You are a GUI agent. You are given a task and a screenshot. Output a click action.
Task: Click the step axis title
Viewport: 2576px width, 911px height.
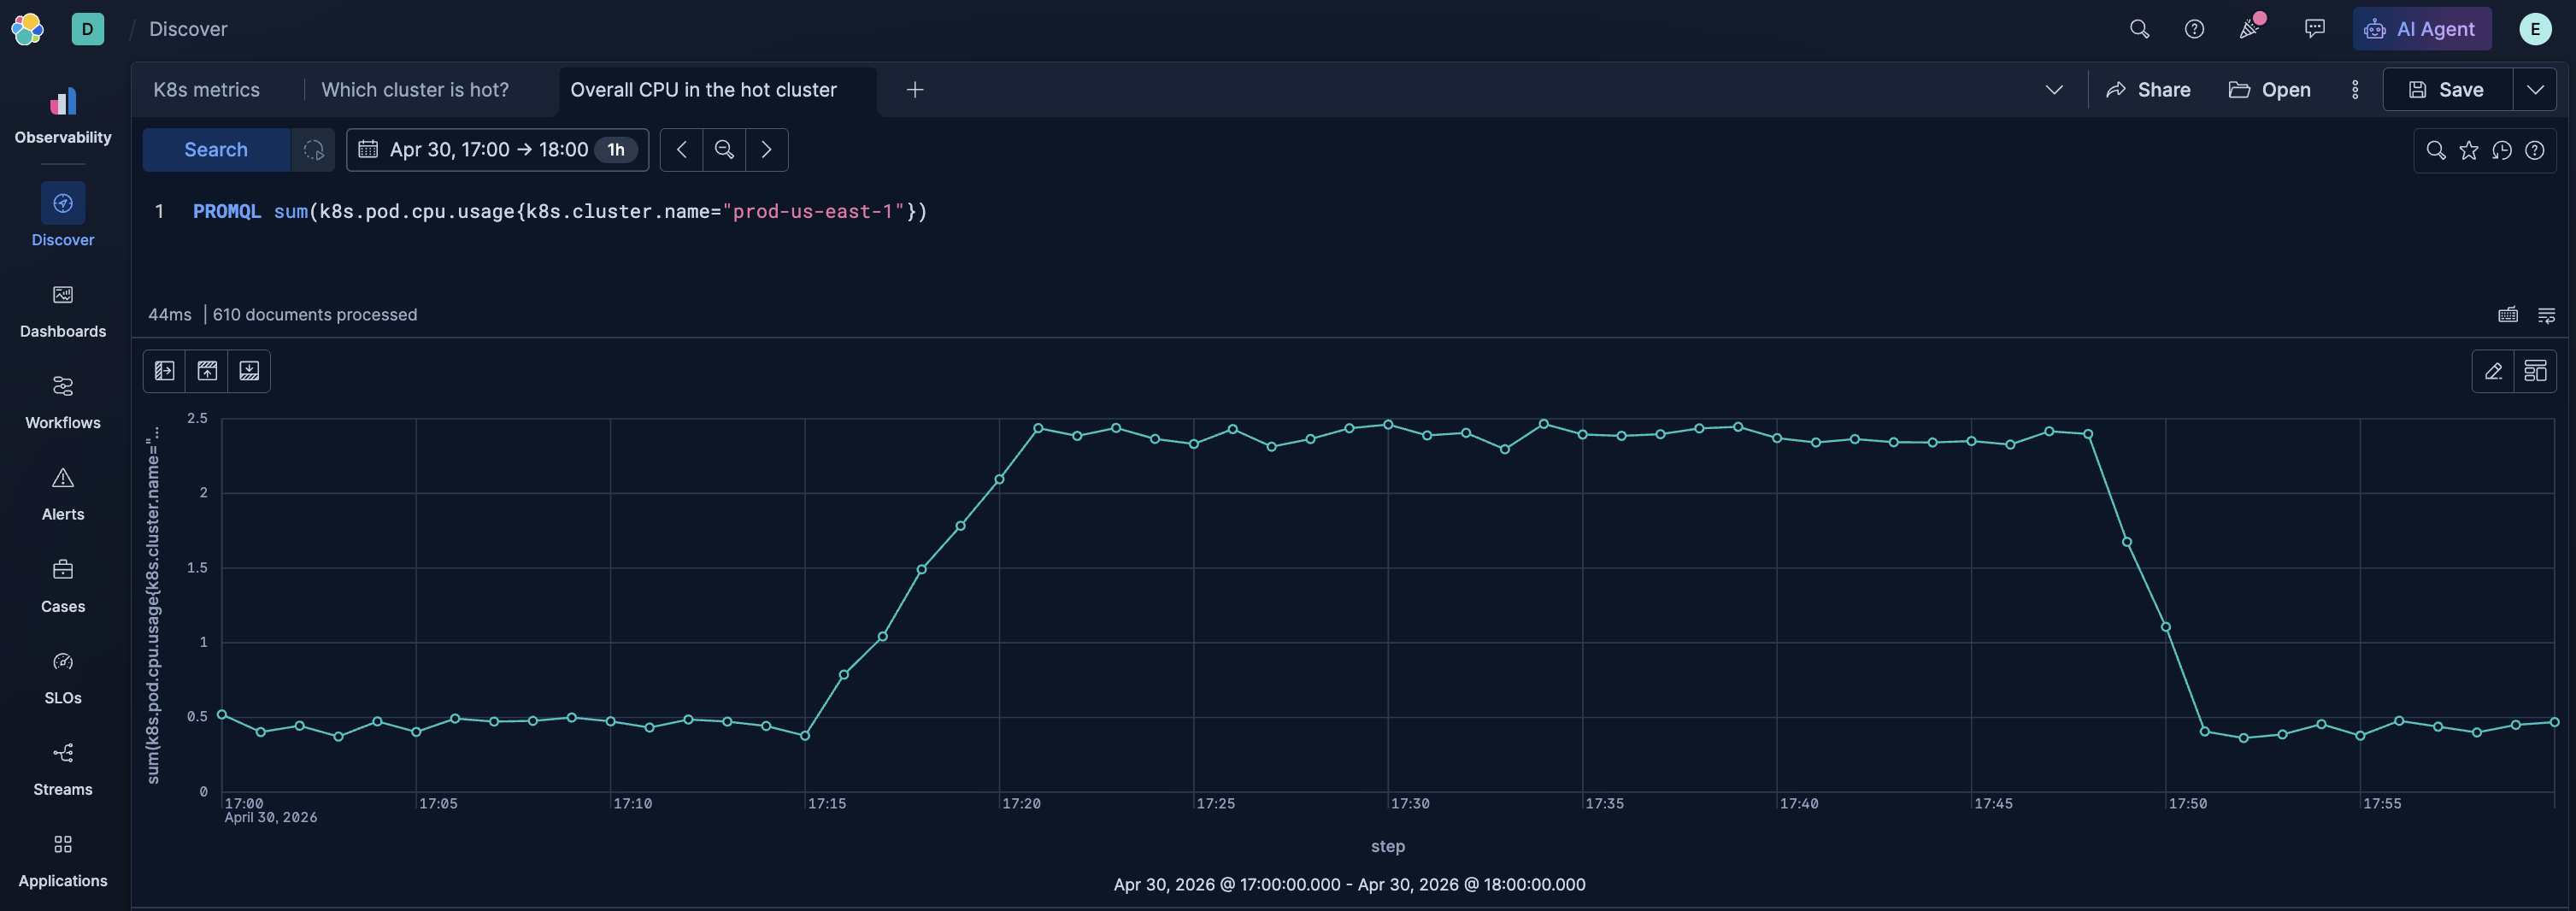(x=1387, y=846)
